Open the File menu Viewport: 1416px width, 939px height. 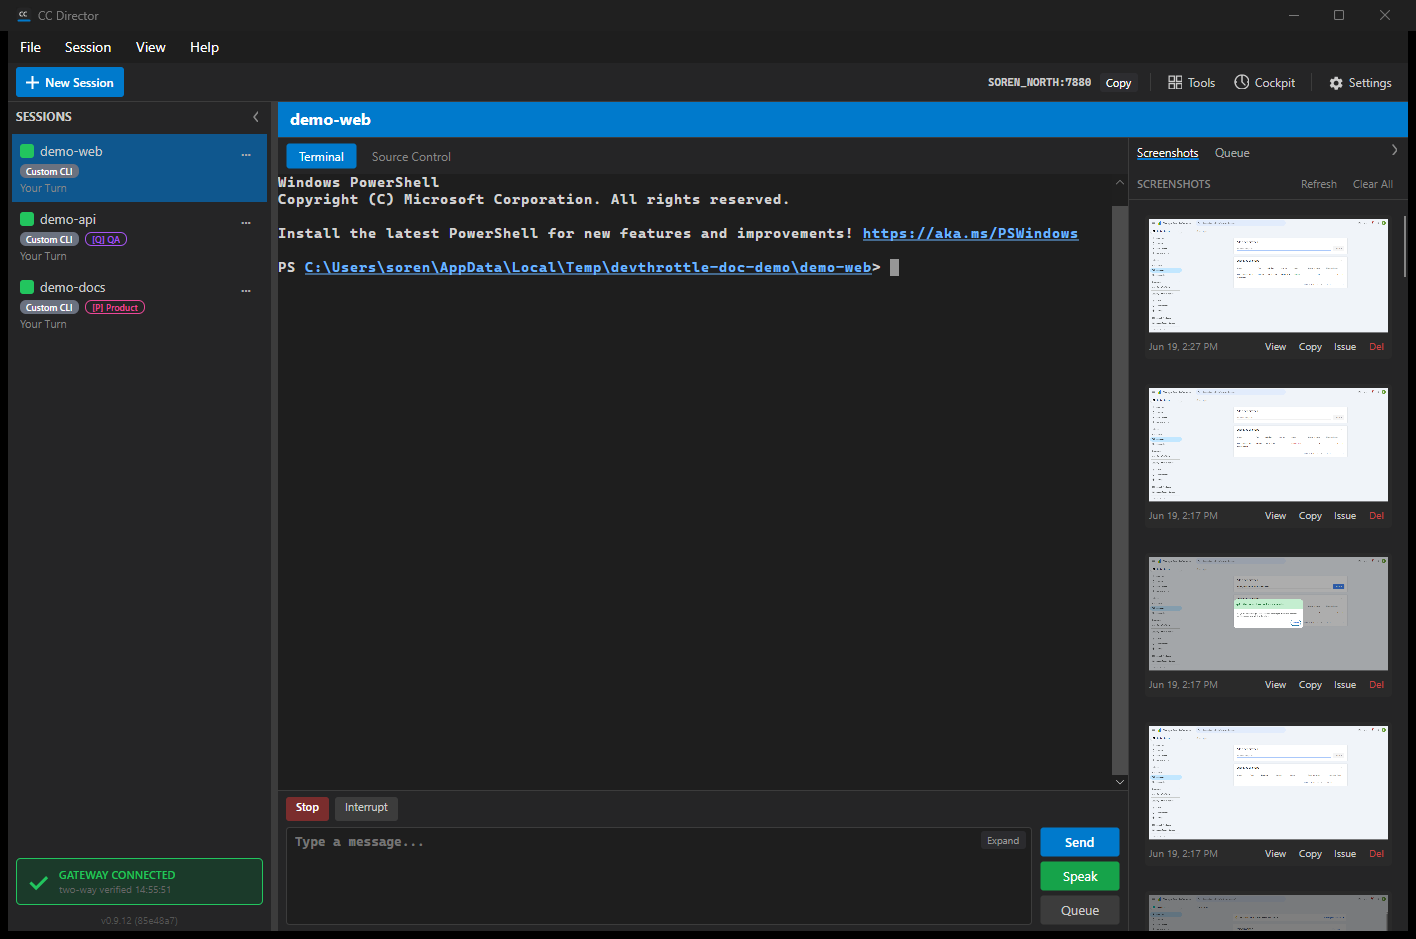(x=31, y=47)
